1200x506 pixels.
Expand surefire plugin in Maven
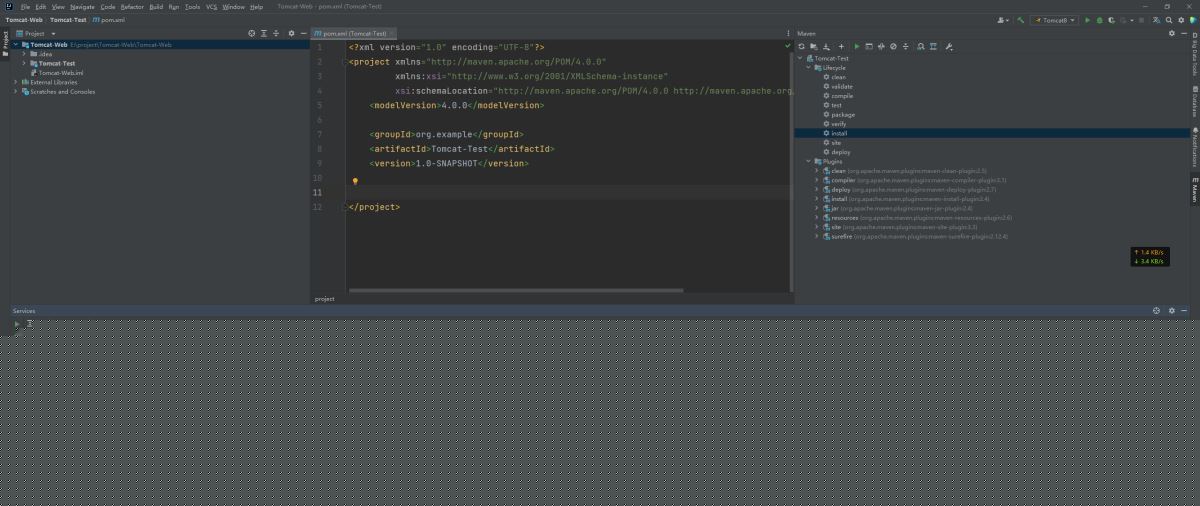(x=817, y=237)
